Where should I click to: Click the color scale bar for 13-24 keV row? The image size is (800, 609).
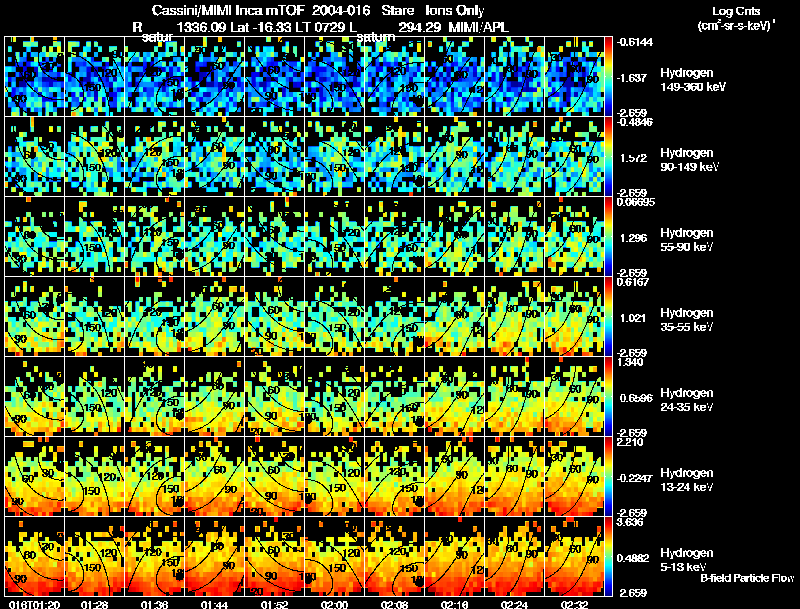(x=608, y=477)
